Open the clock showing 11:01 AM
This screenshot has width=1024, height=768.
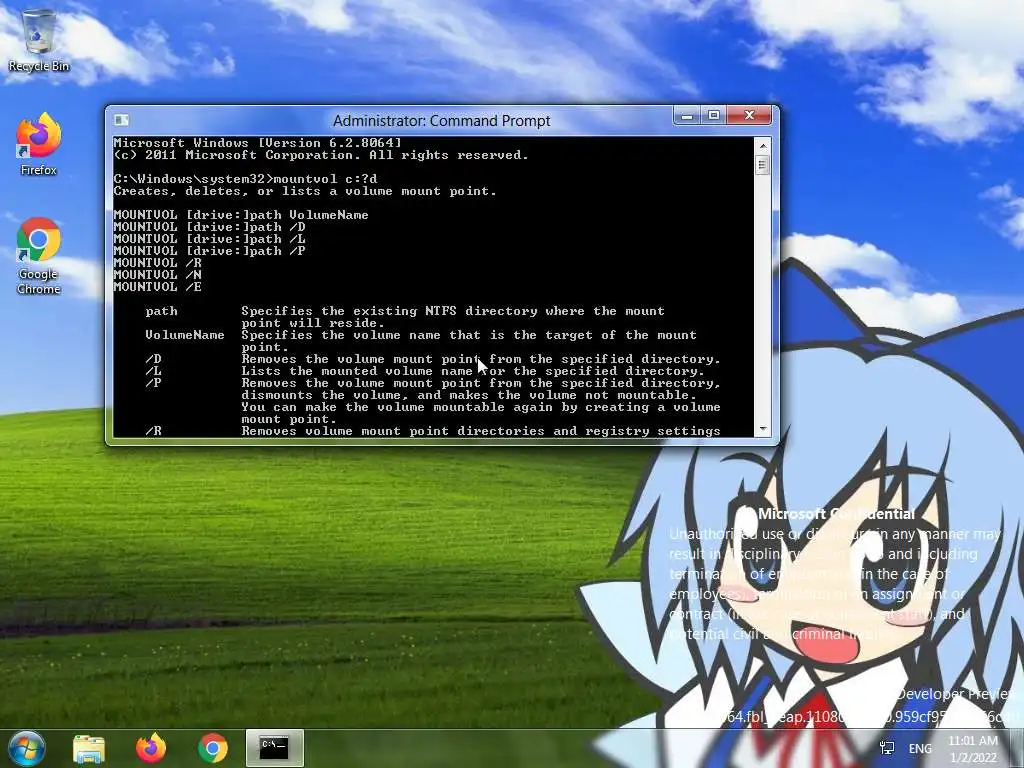pyautogui.click(x=973, y=749)
